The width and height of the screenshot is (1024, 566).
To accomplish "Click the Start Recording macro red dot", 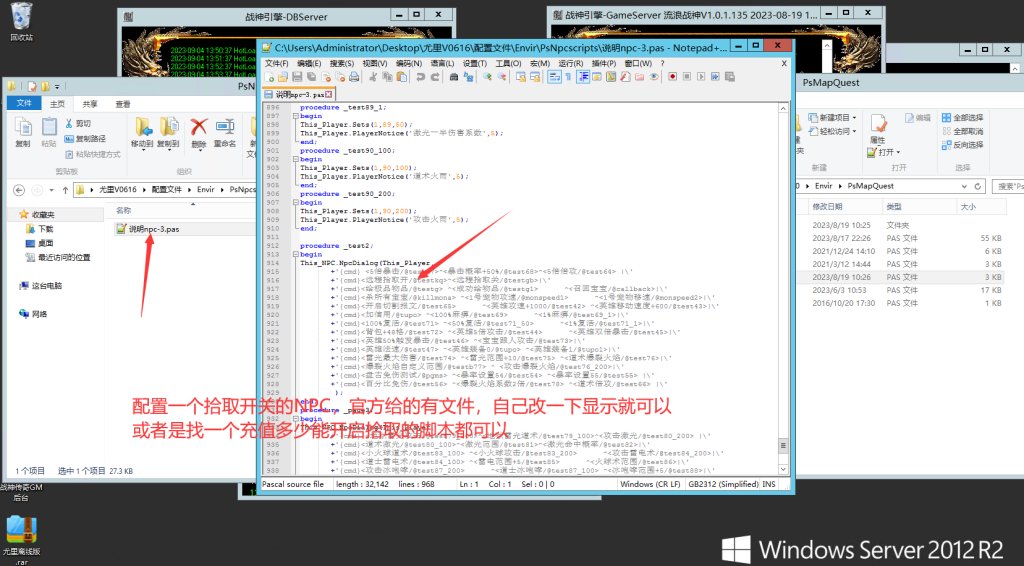I will 672,77.
